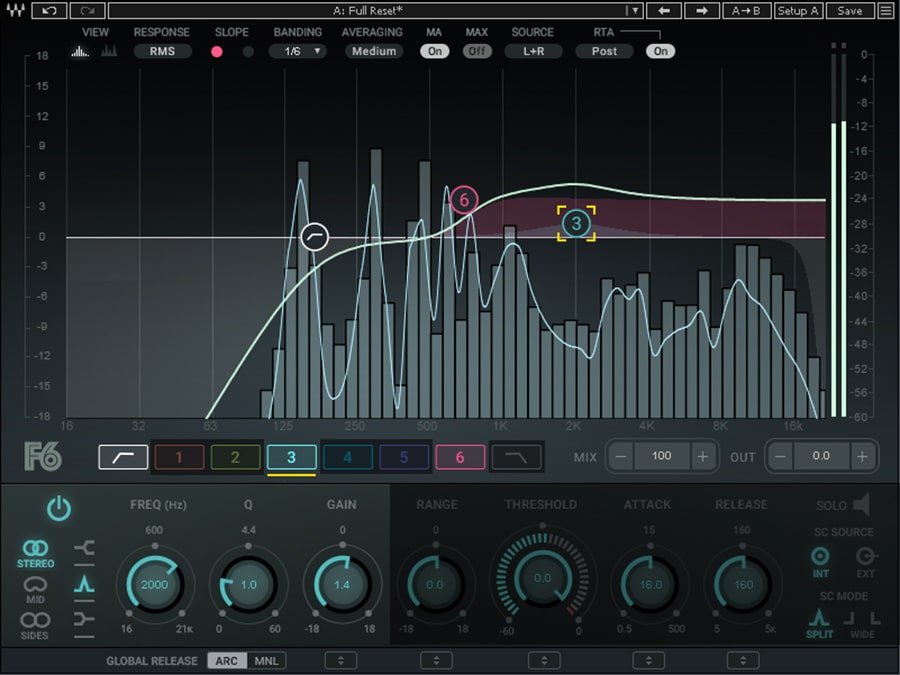Open the preset list dropdown arrow

click(635, 10)
